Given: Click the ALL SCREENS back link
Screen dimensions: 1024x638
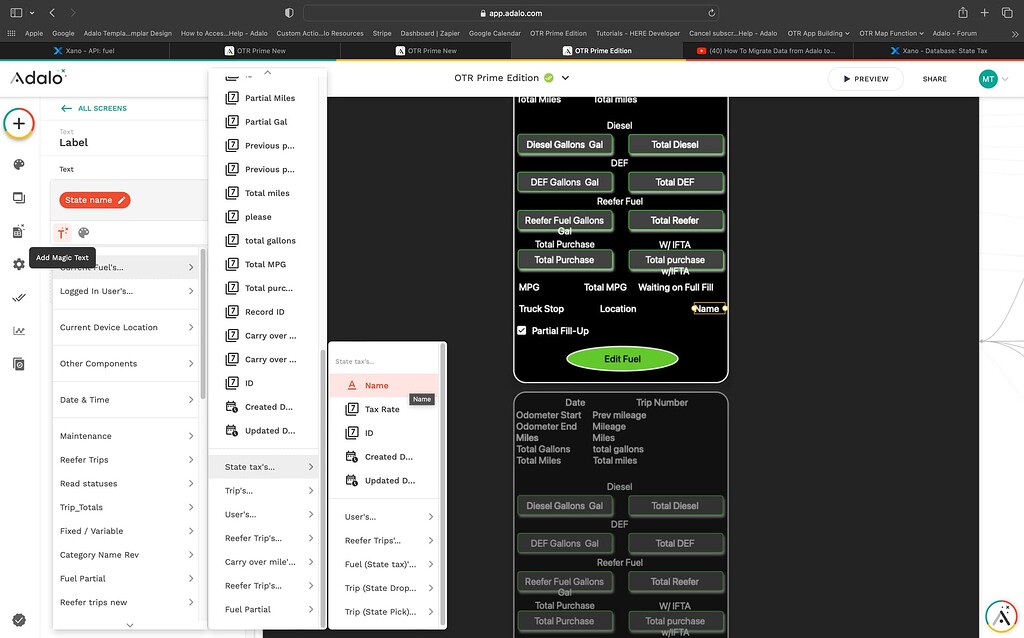Looking at the screenshot, I should pyautogui.click(x=98, y=108).
